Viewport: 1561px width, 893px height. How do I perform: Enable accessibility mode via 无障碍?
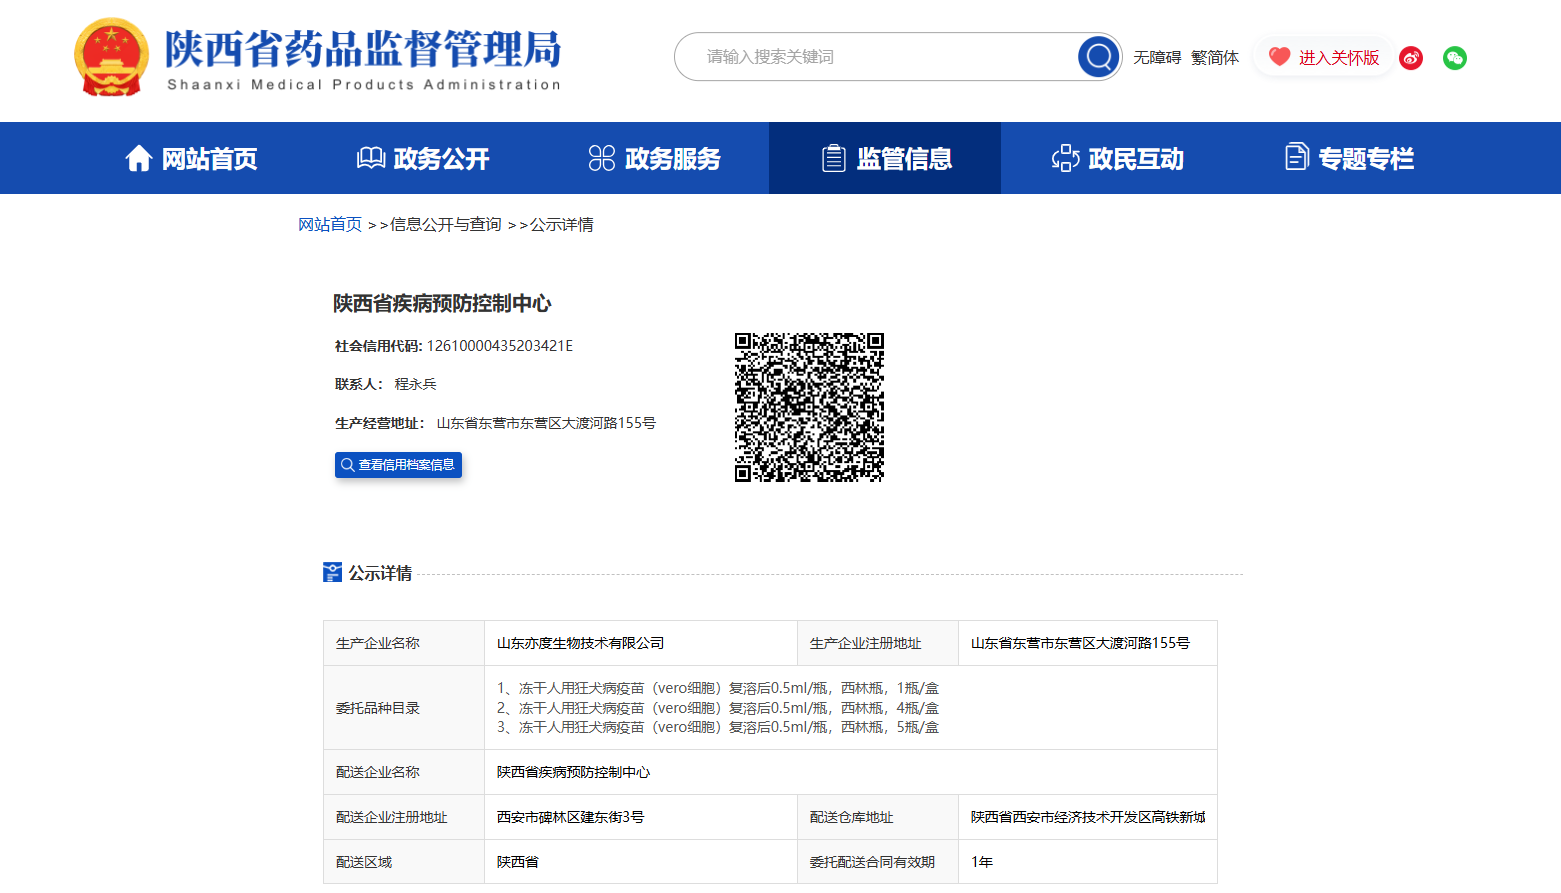point(1157,58)
